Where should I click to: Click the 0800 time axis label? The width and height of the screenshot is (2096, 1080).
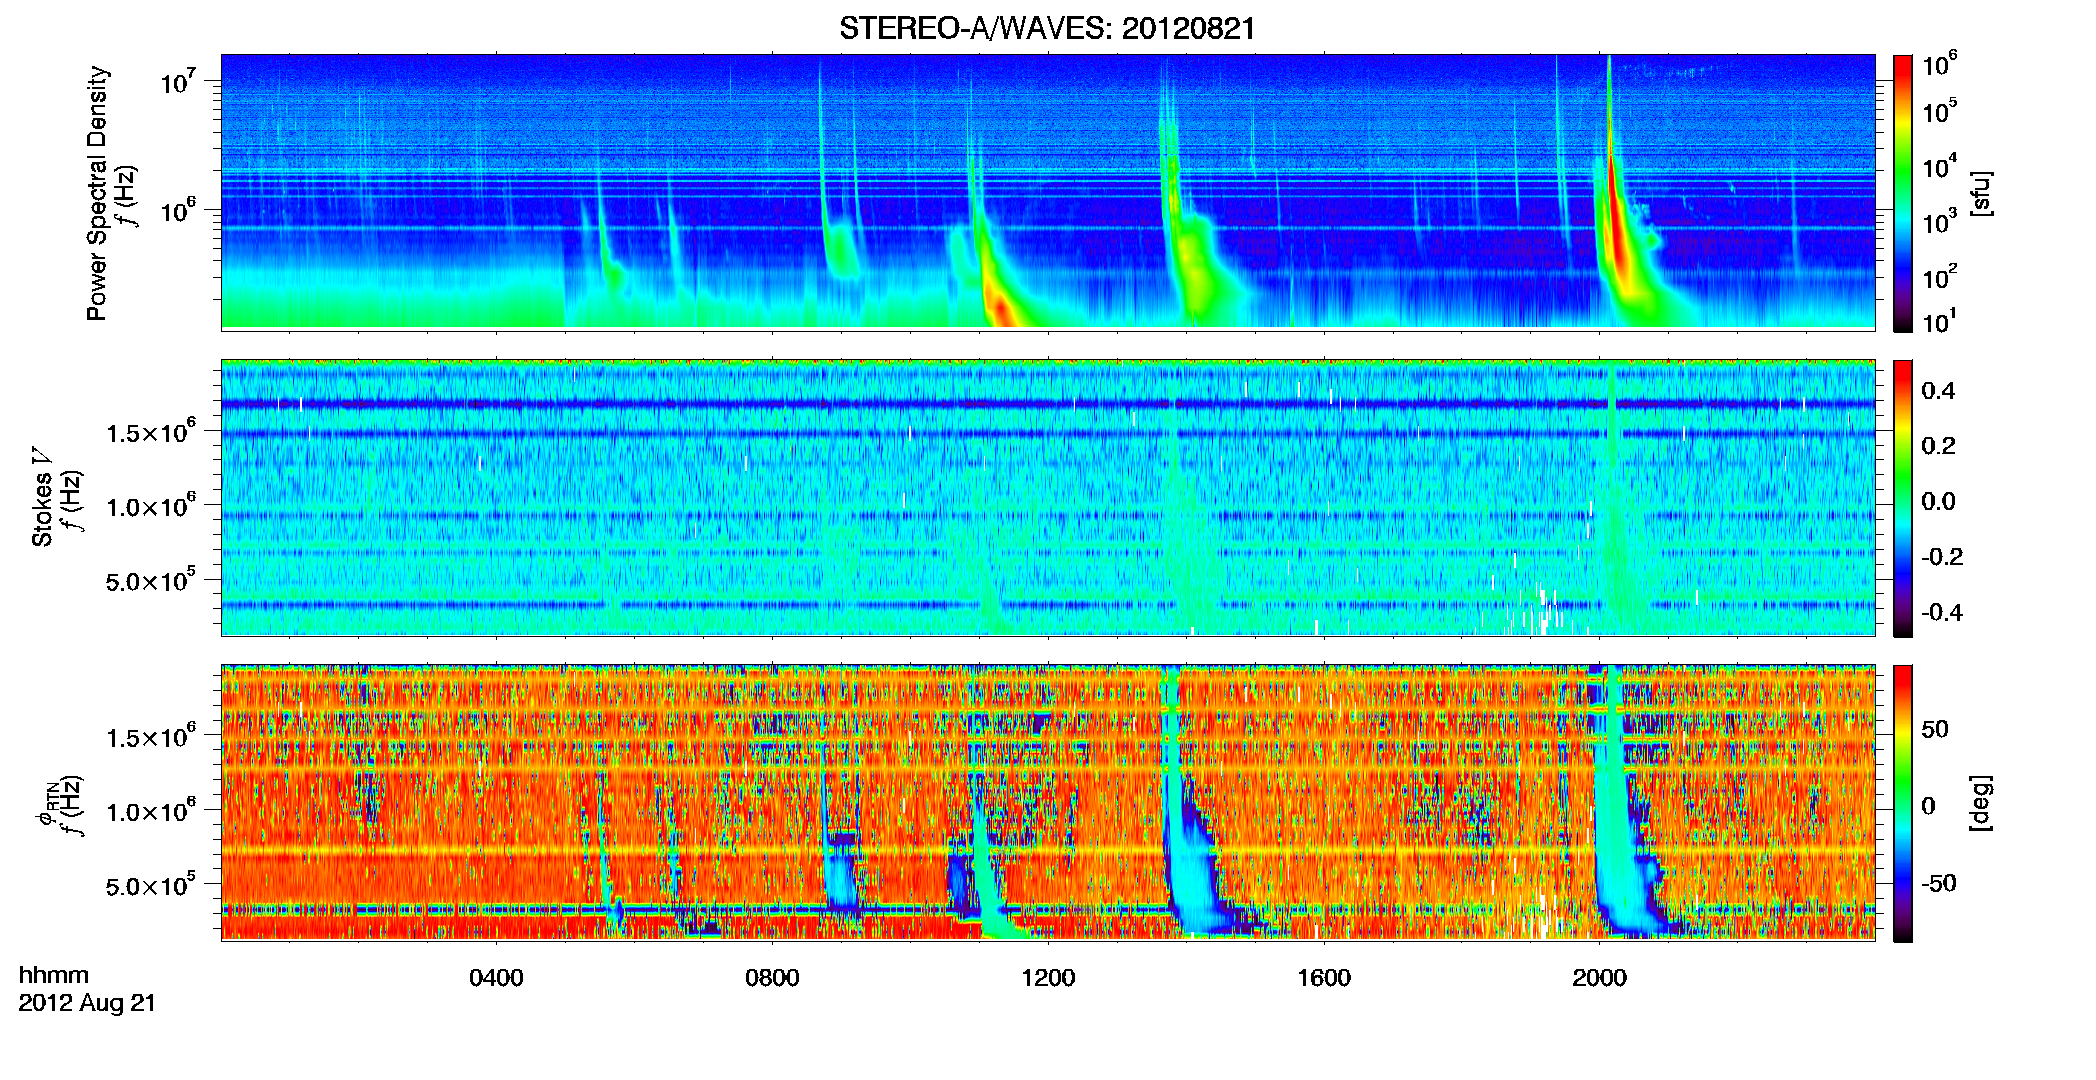point(772,978)
